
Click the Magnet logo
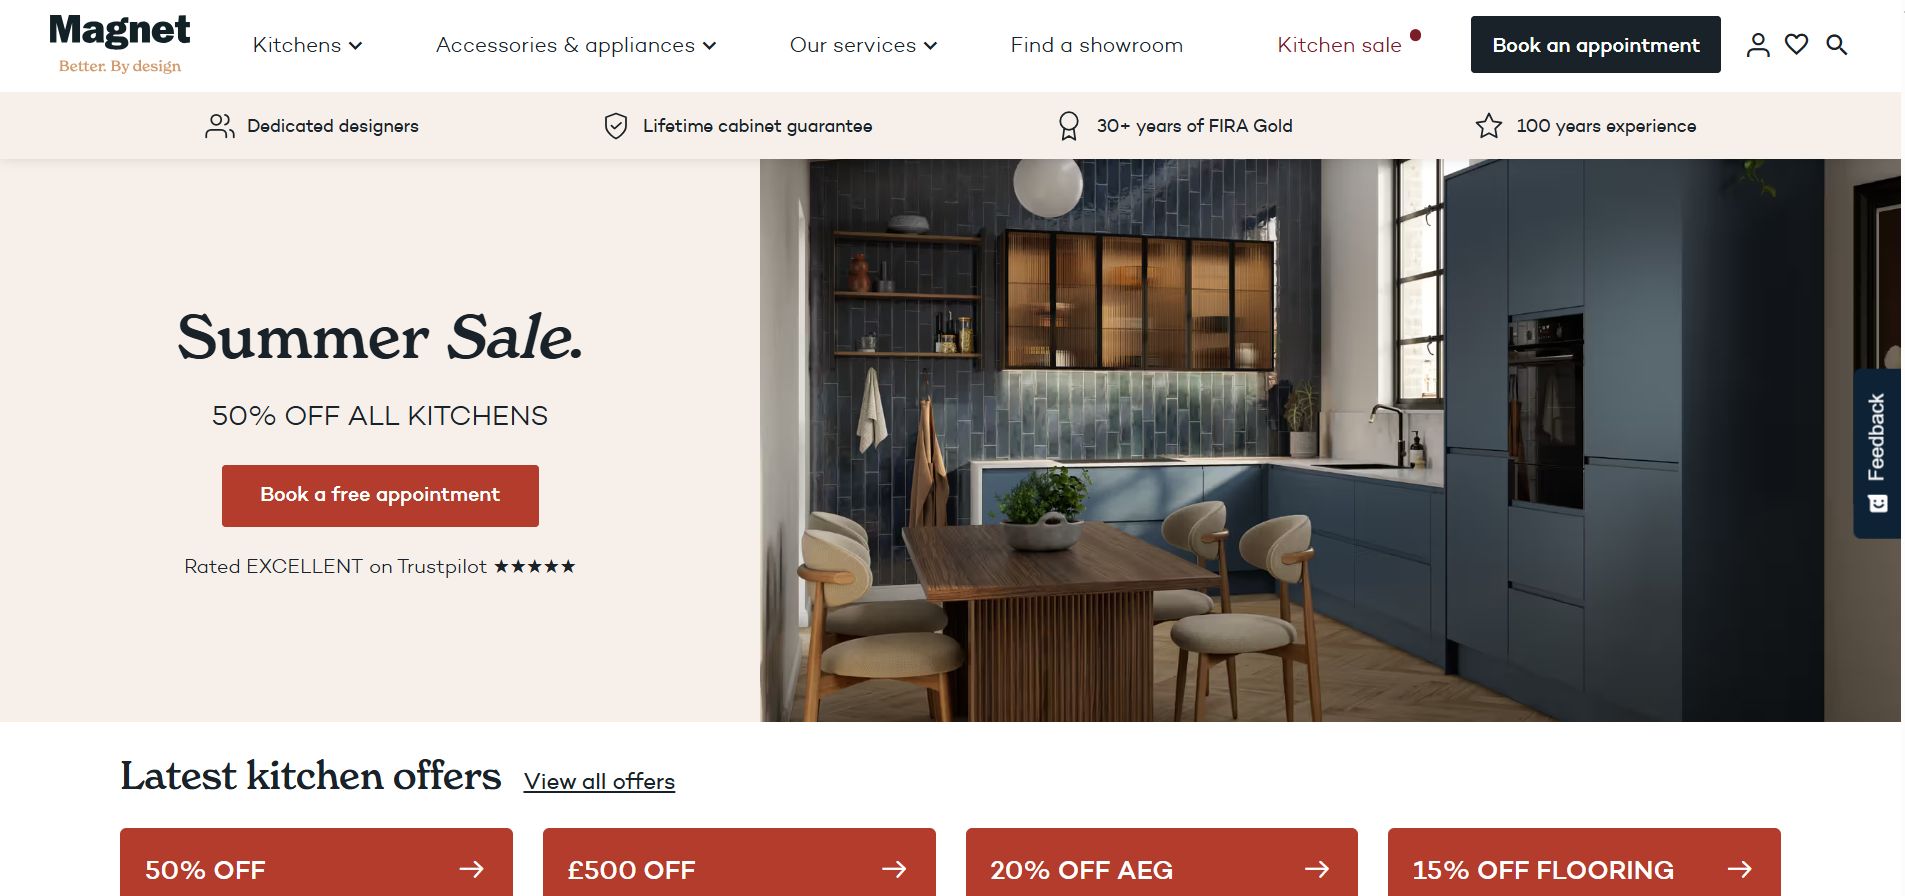pyautogui.click(x=120, y=44)
